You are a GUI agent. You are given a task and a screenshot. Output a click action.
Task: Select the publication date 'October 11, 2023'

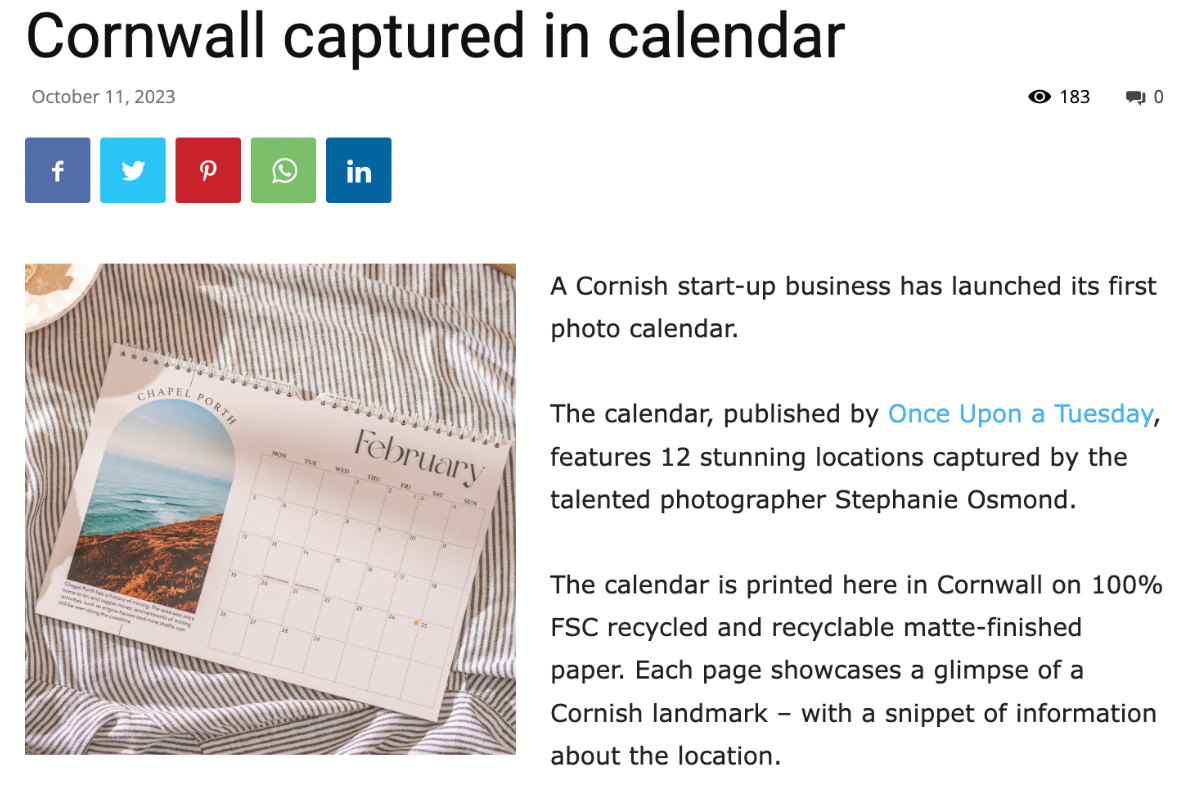[x=102, y=96]
